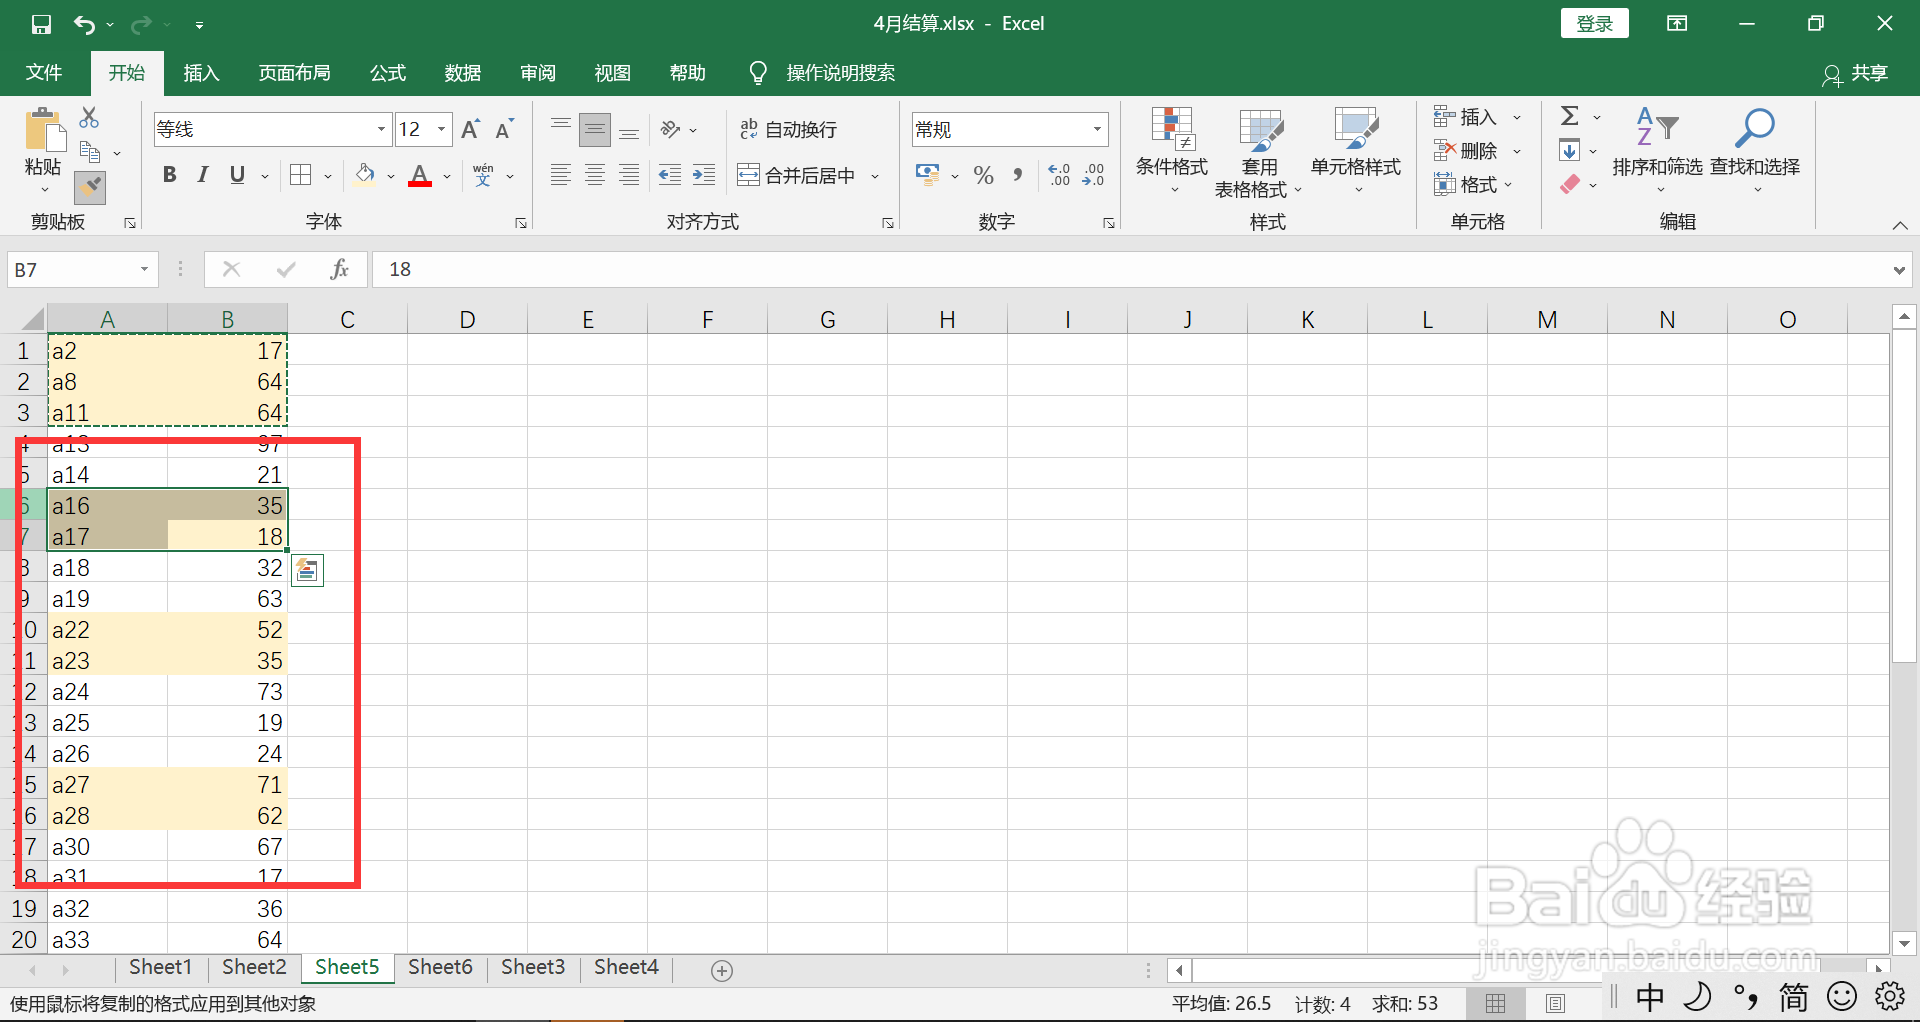Click 操作说明搜索 search box
The height and width of the screenshot is (1022, 1920).
[x=840, y=73]
